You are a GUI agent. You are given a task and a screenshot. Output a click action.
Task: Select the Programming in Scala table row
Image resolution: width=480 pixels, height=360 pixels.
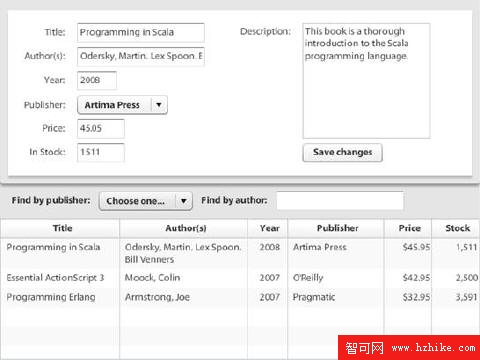[240, 253]
